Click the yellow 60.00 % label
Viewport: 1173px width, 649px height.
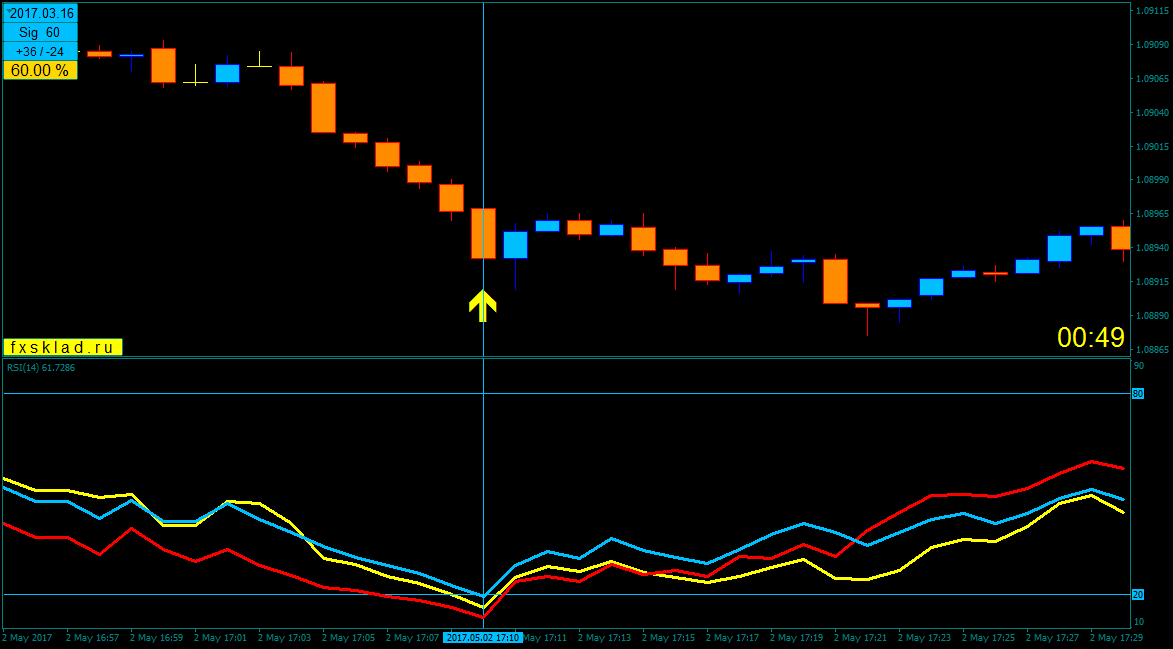click(x=40, y=71)
